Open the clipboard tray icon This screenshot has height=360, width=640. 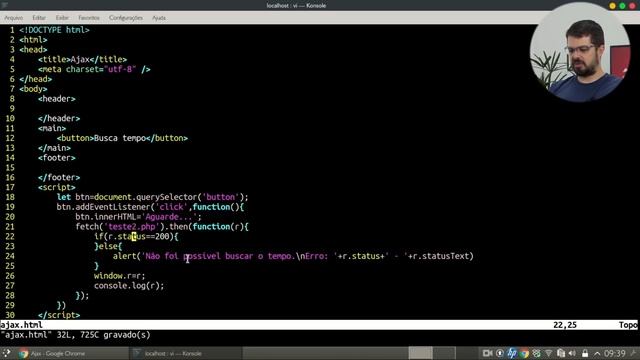(x=561, y=353)
